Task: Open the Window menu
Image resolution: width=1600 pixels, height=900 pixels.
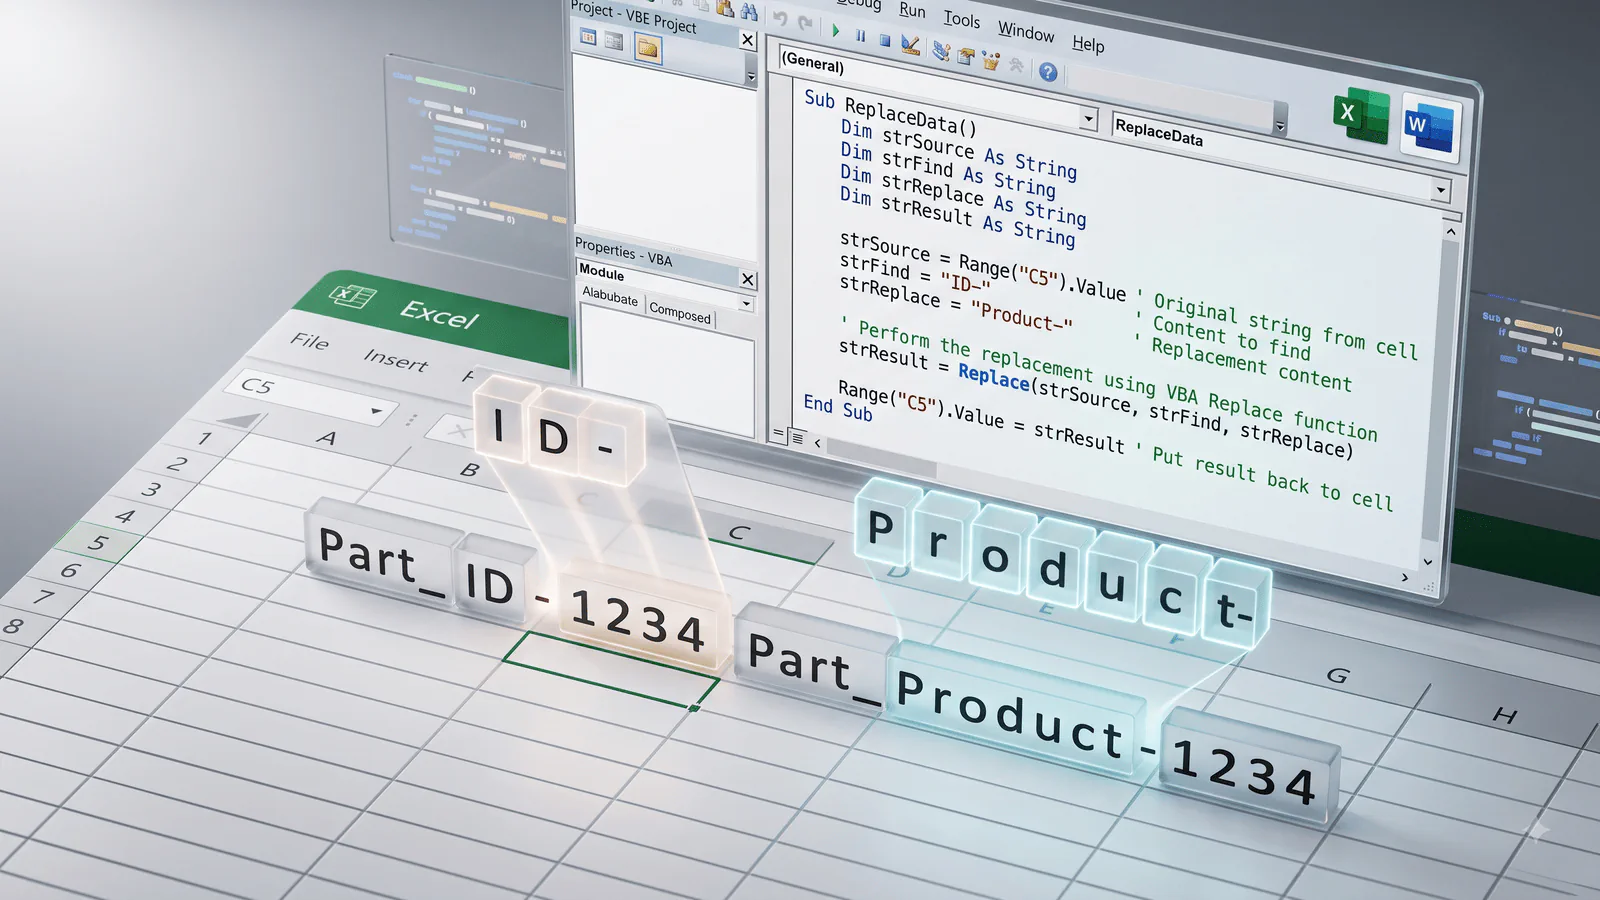Action: pos(1026,32)
